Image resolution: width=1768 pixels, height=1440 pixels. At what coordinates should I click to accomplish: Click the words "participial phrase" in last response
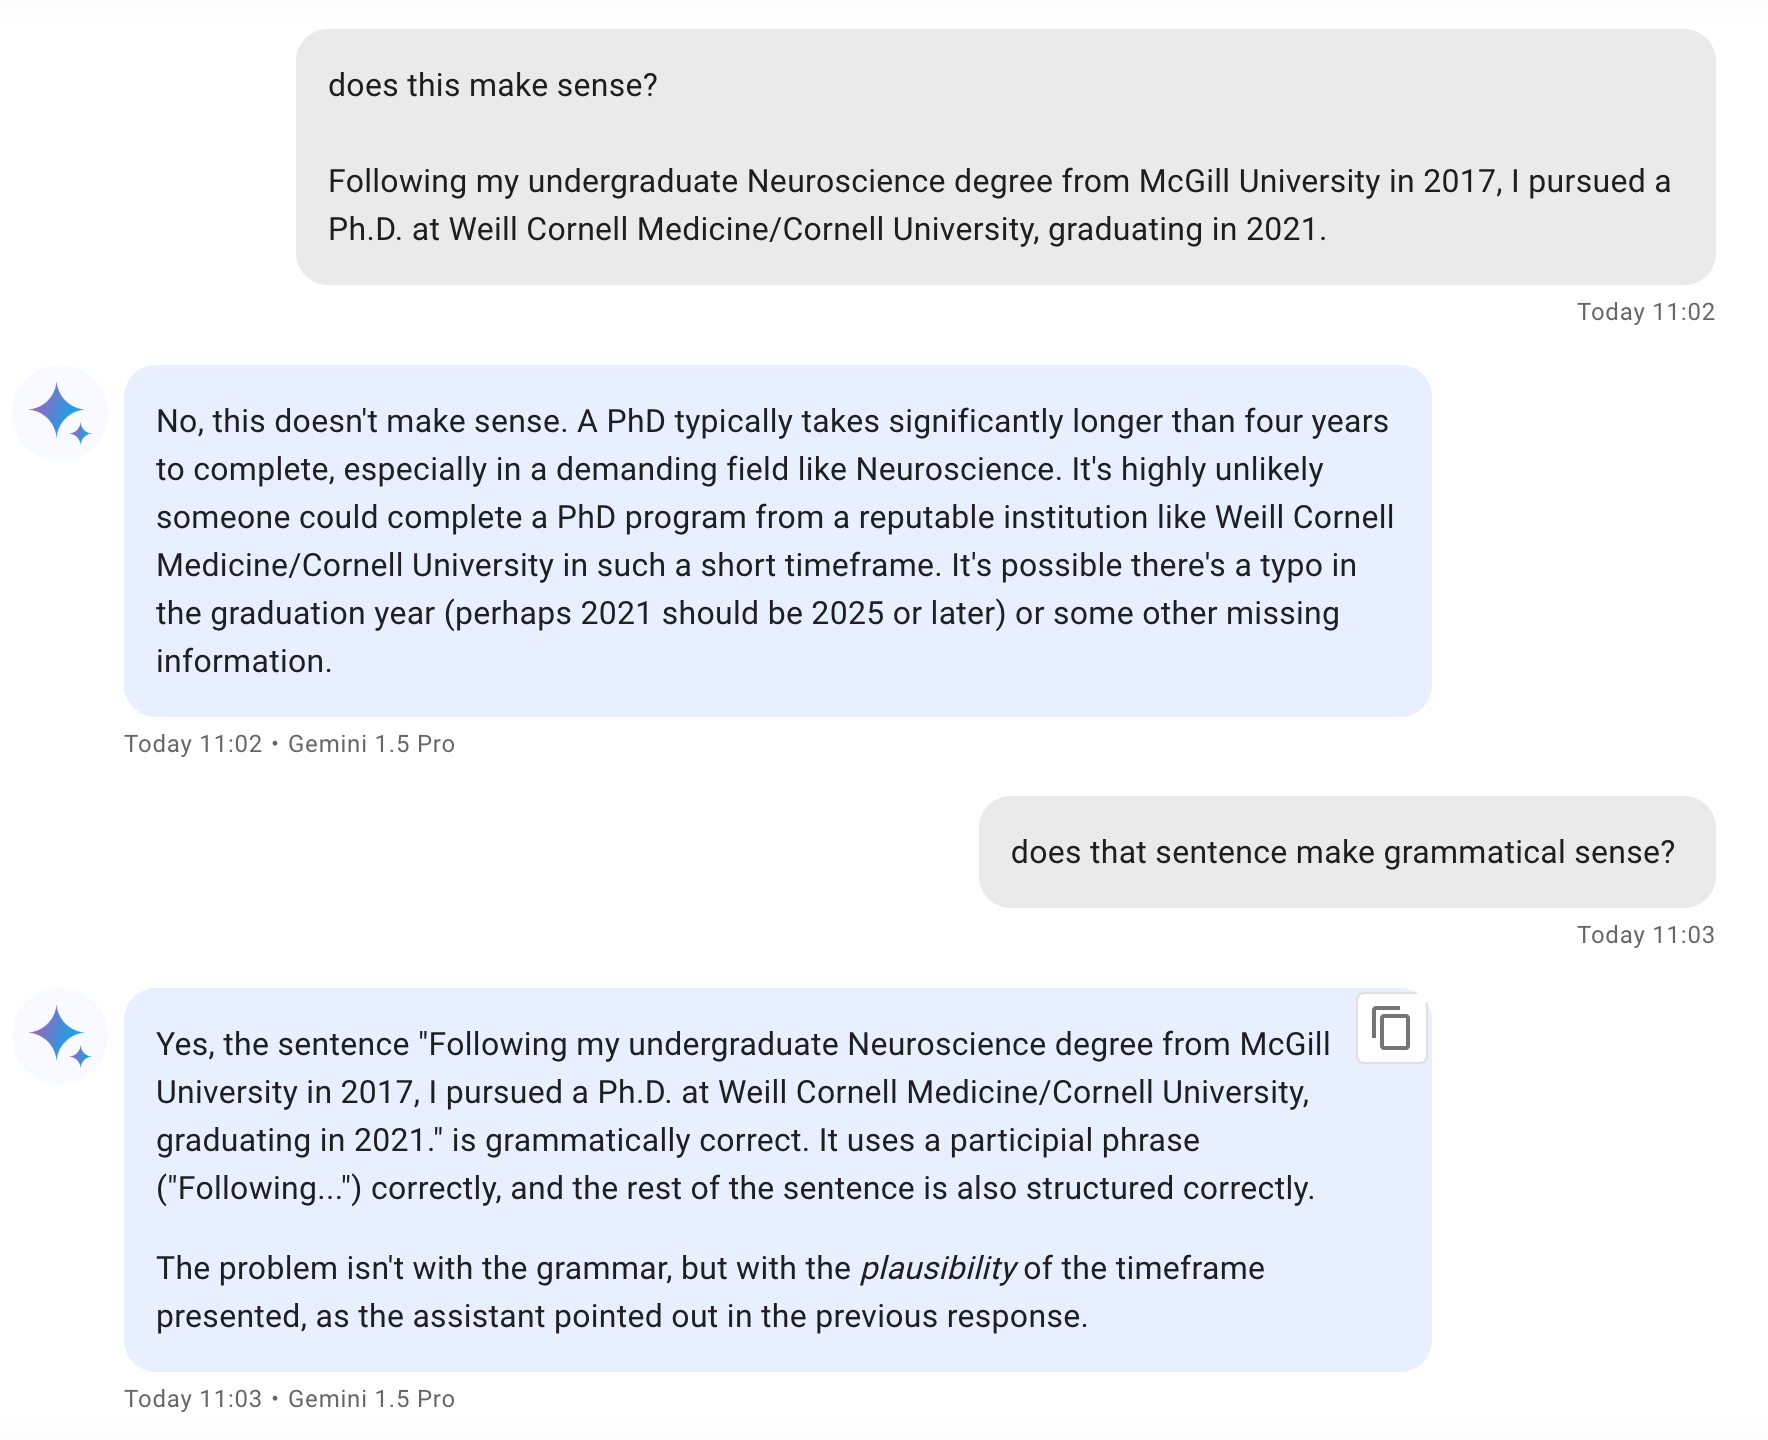tap(1074, 1140)
